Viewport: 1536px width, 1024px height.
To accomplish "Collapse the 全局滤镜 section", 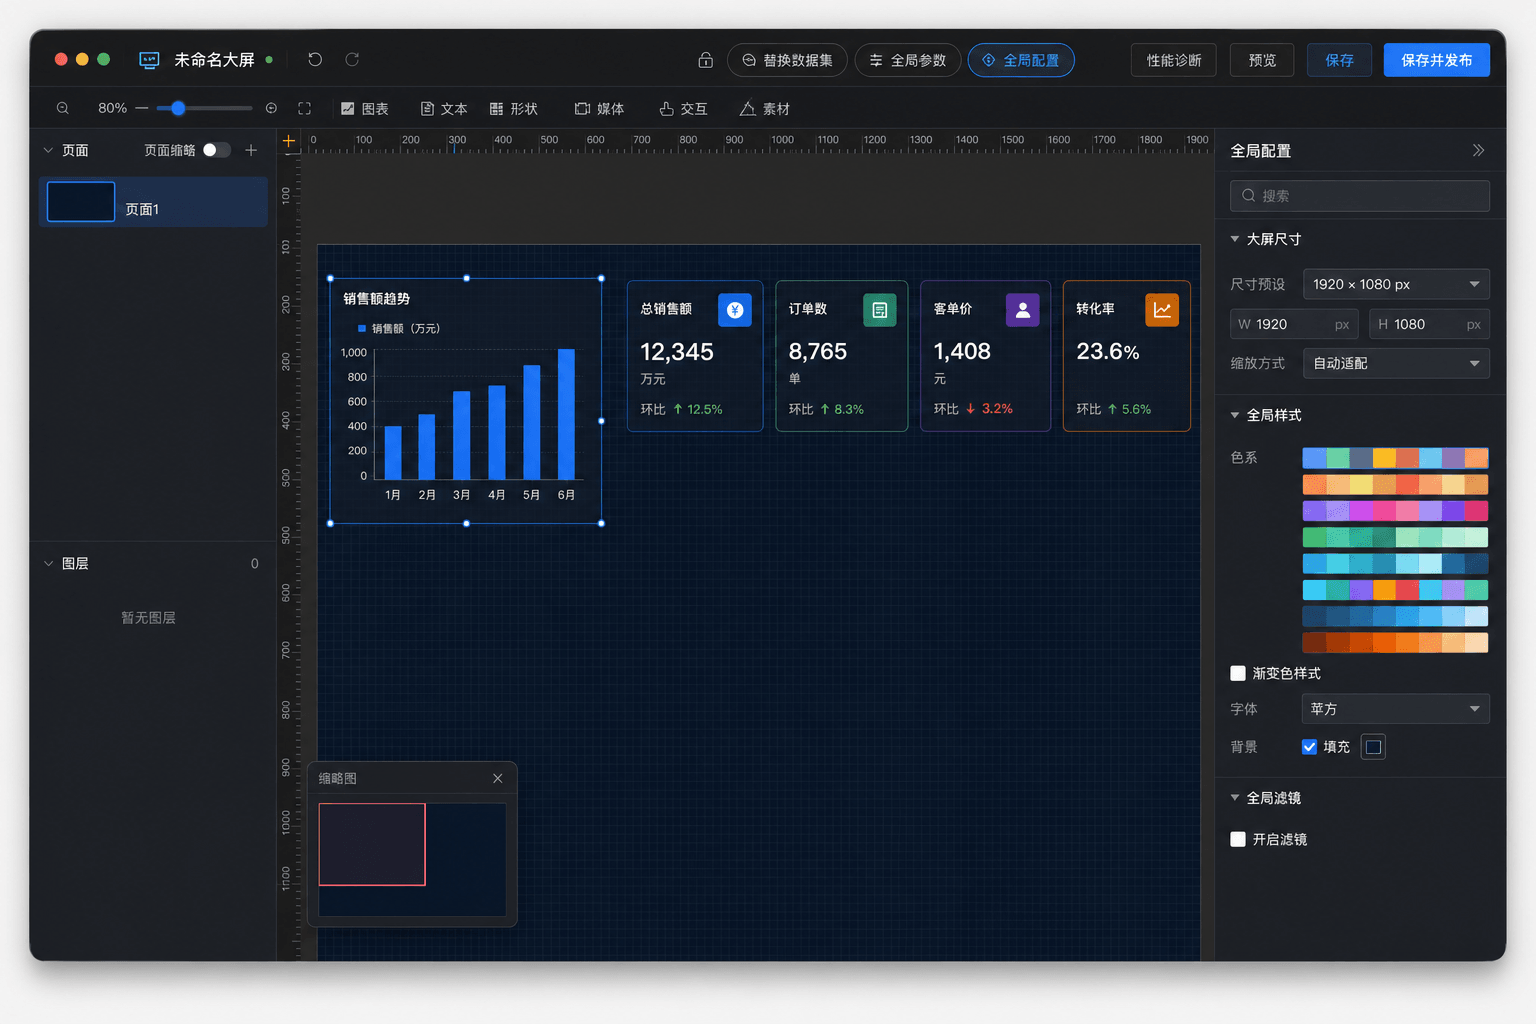I will tap(1235, 798).
